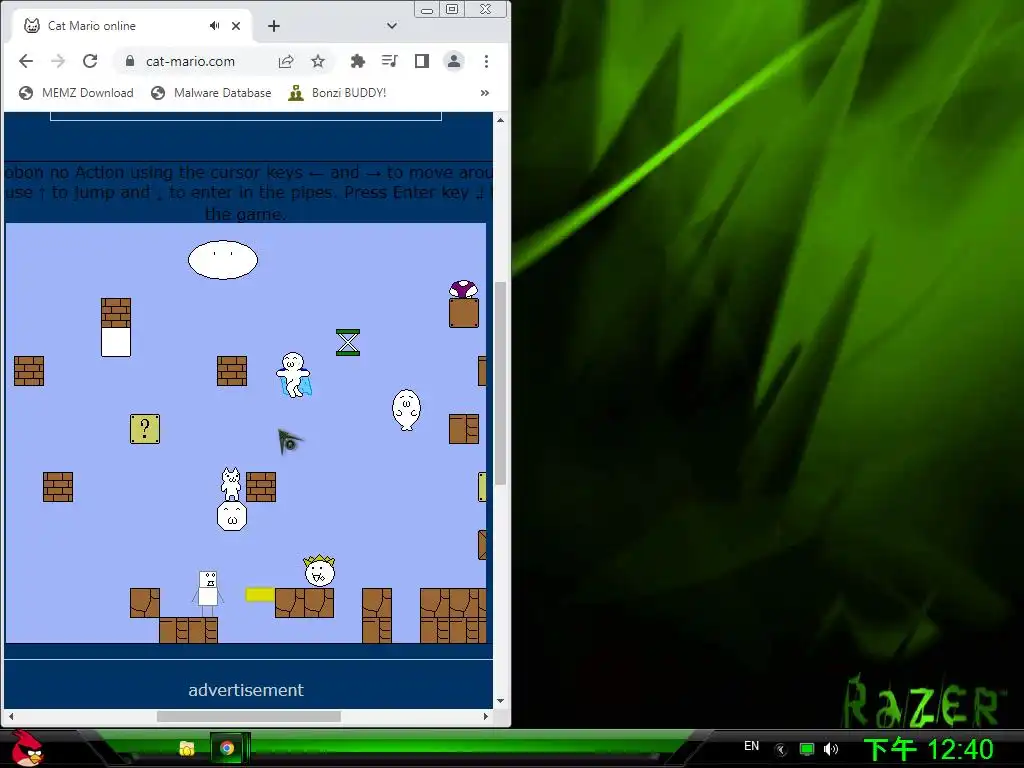The image size is (1024, 768).
Task: Click the 12:40 taskbar clock
Action: (x=929, y=749)
